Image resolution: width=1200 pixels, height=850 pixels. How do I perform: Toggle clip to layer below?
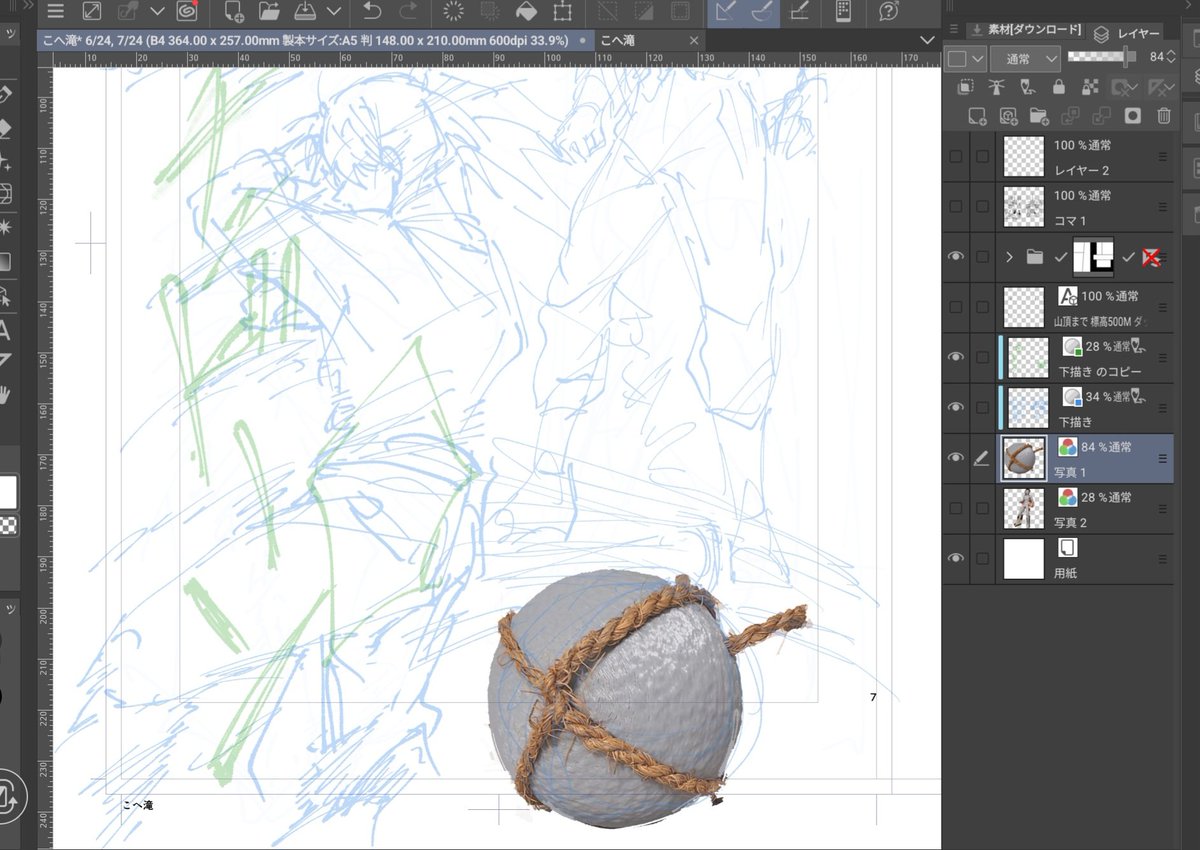coord(966,88)
